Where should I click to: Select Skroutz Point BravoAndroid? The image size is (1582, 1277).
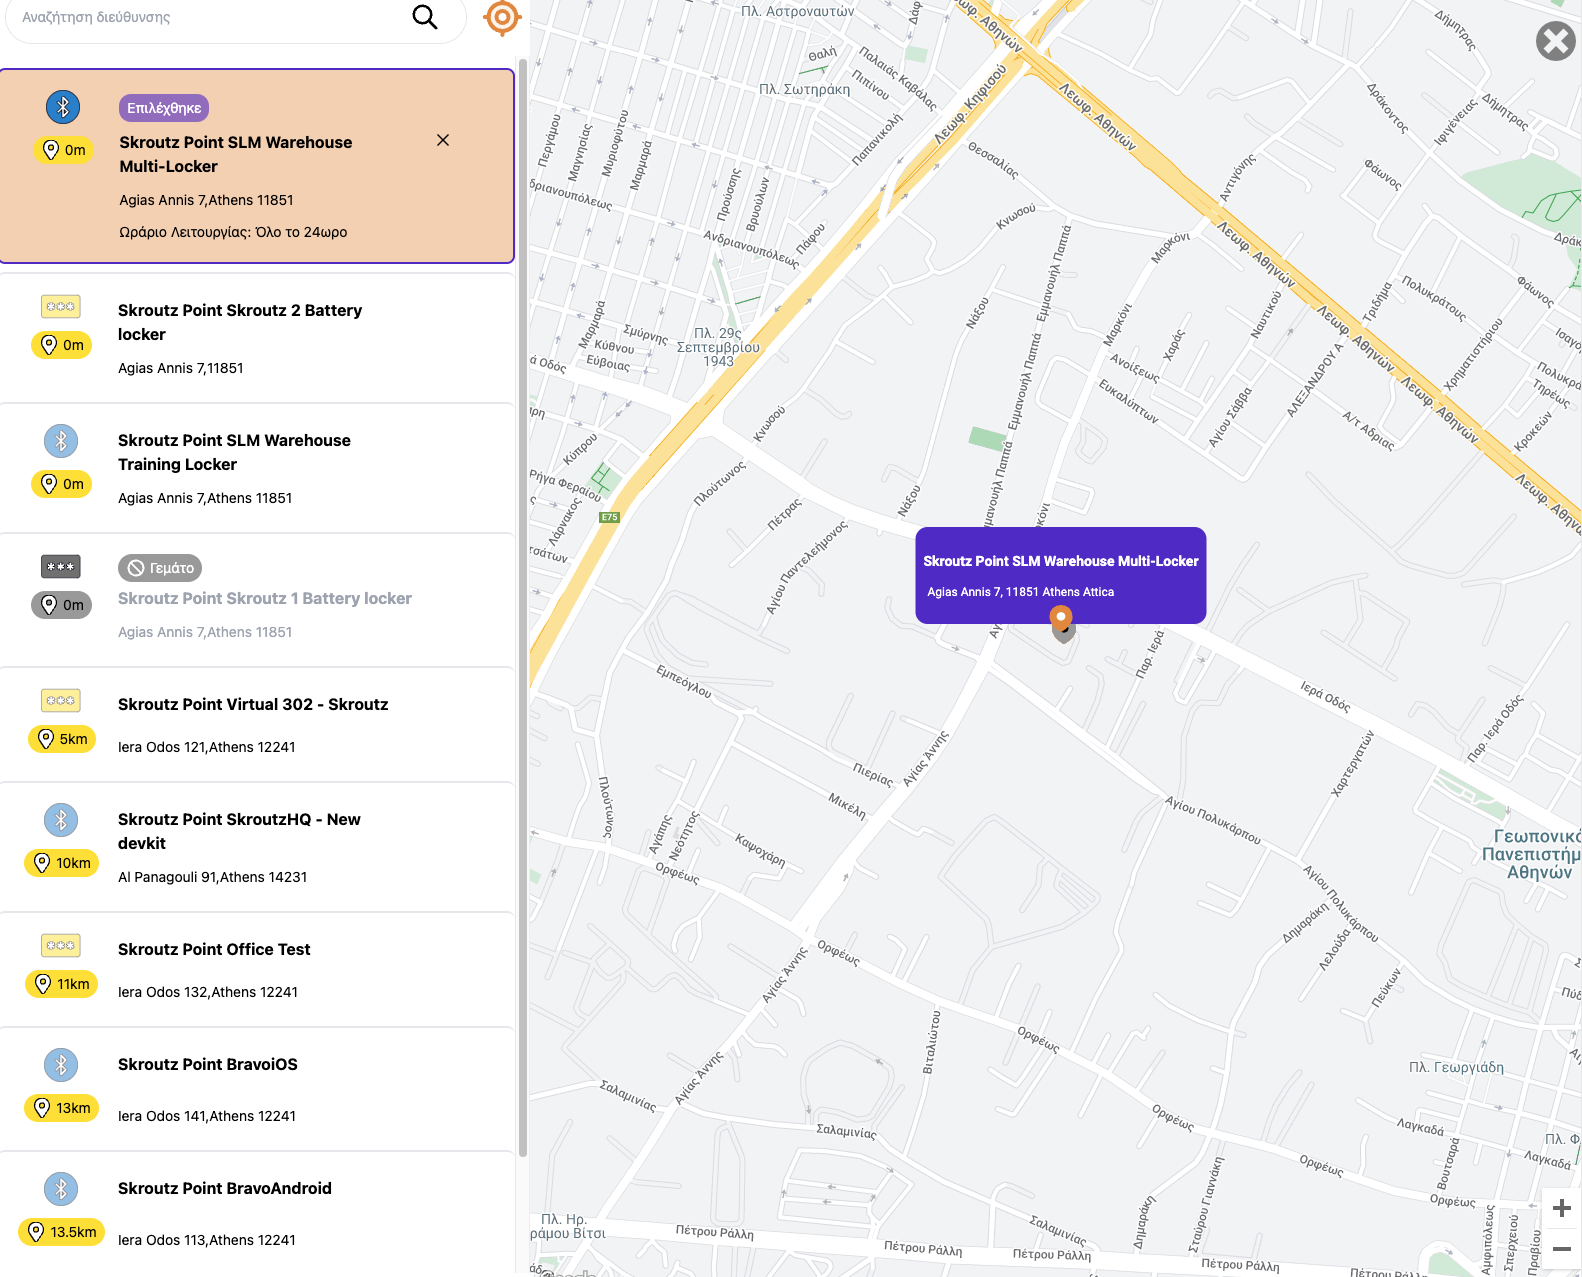257,1213
